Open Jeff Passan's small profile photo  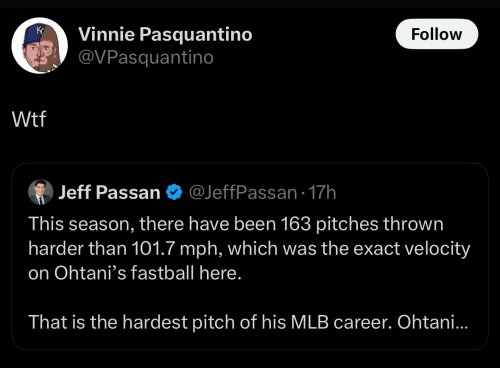click(41, 192)
